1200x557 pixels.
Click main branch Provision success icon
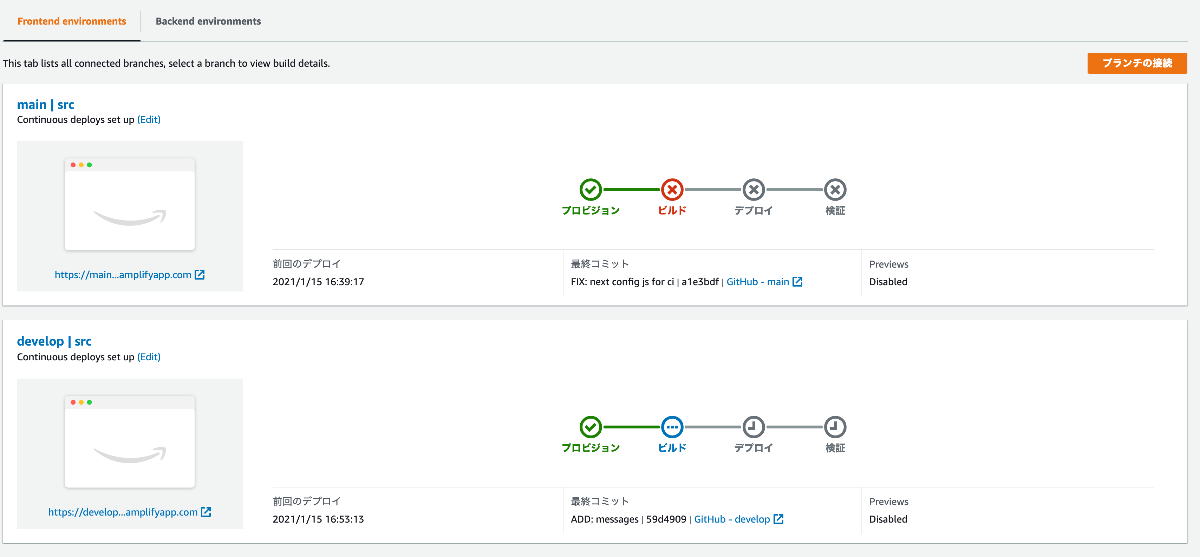click(x=590, y=189)
